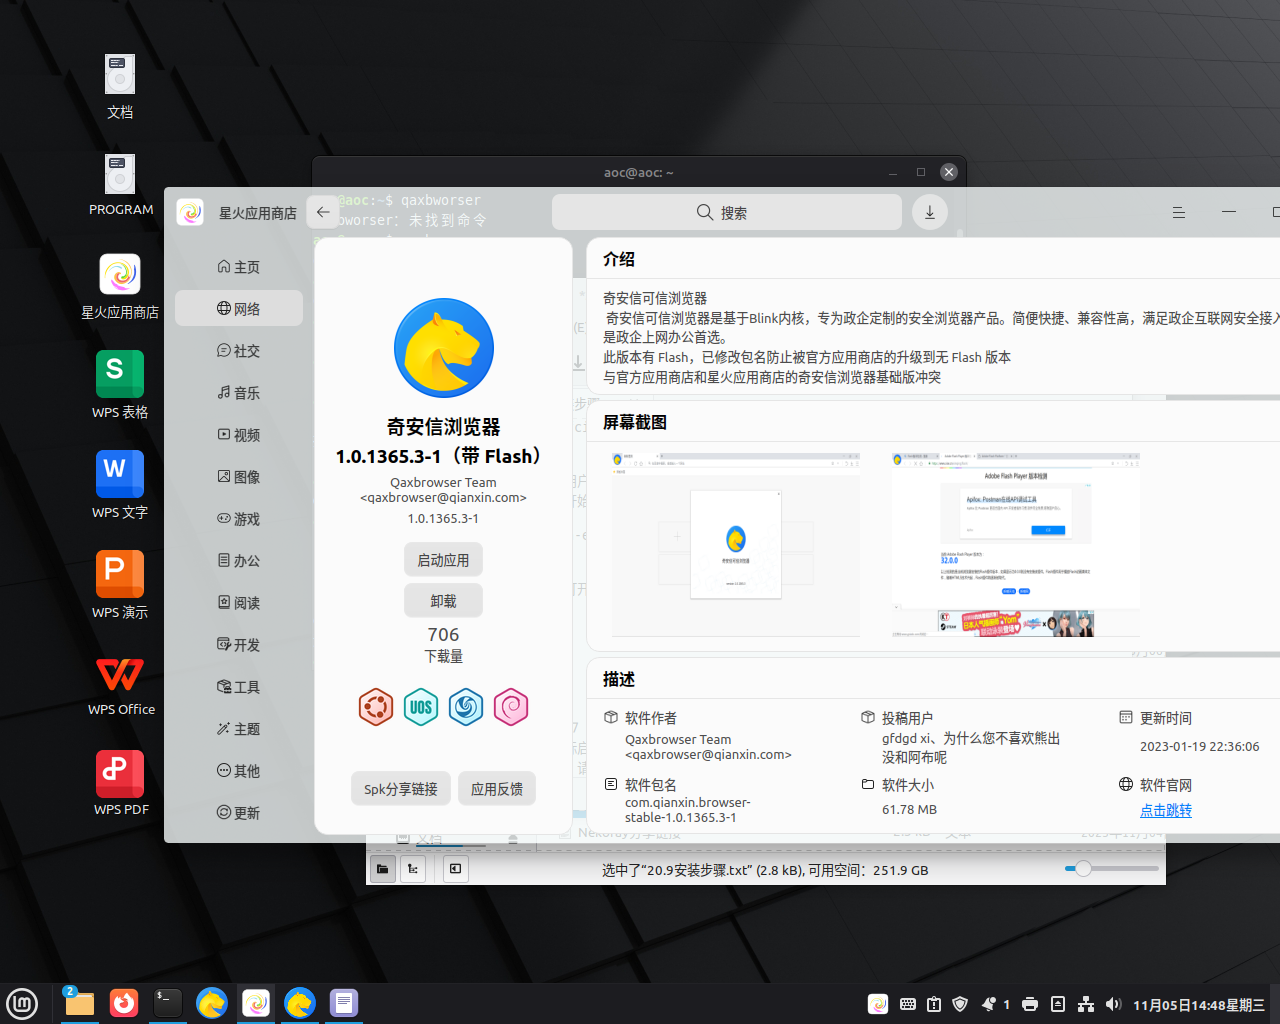Click the search box in Spark Store
Screen dimensions: 1280x1024
(x=727, y=212)
